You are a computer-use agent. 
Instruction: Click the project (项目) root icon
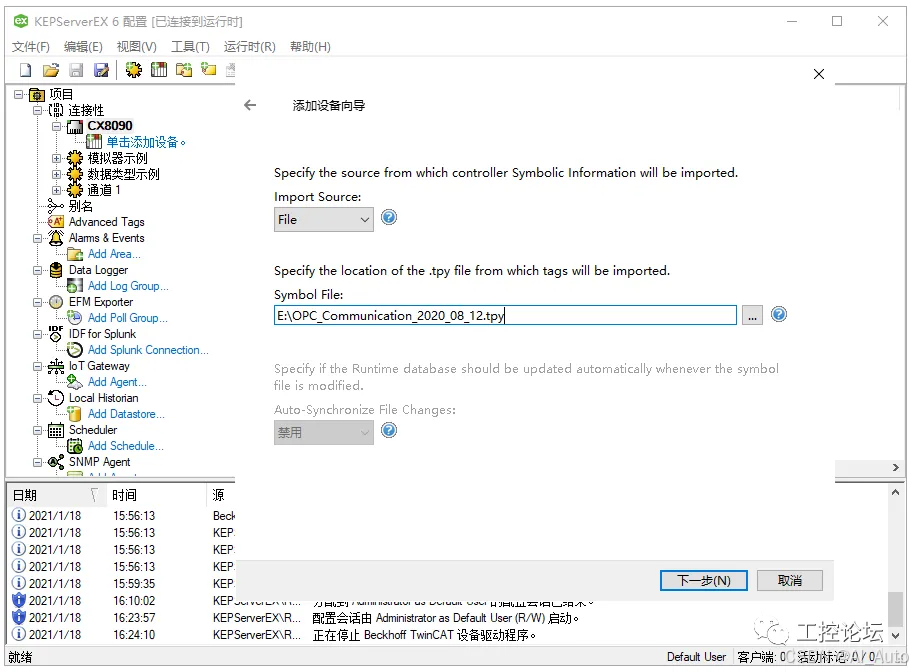[x=37, y=94]
